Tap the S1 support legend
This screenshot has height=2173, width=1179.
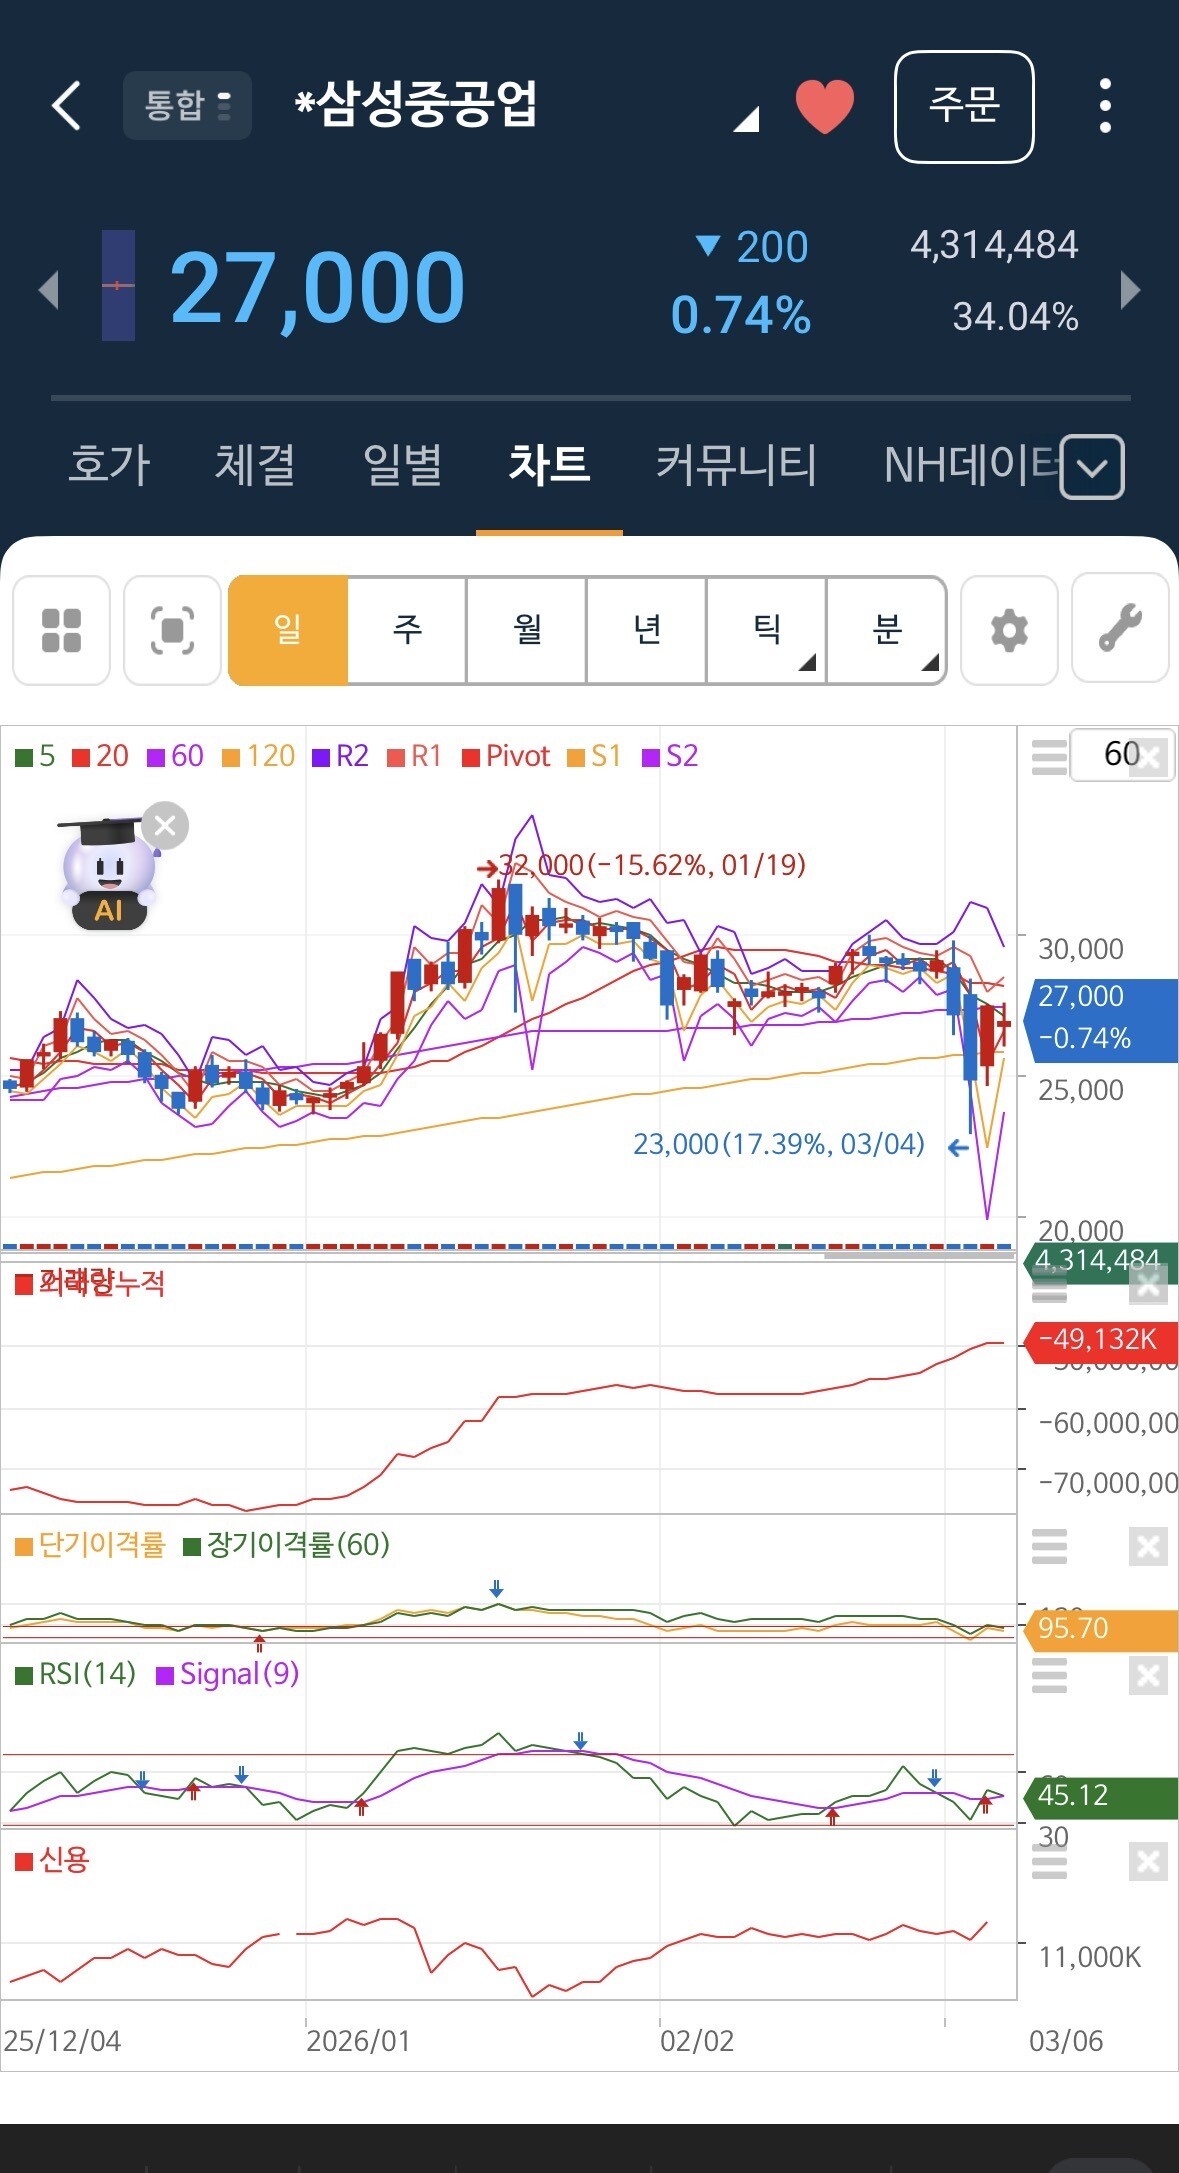point(595,756)
